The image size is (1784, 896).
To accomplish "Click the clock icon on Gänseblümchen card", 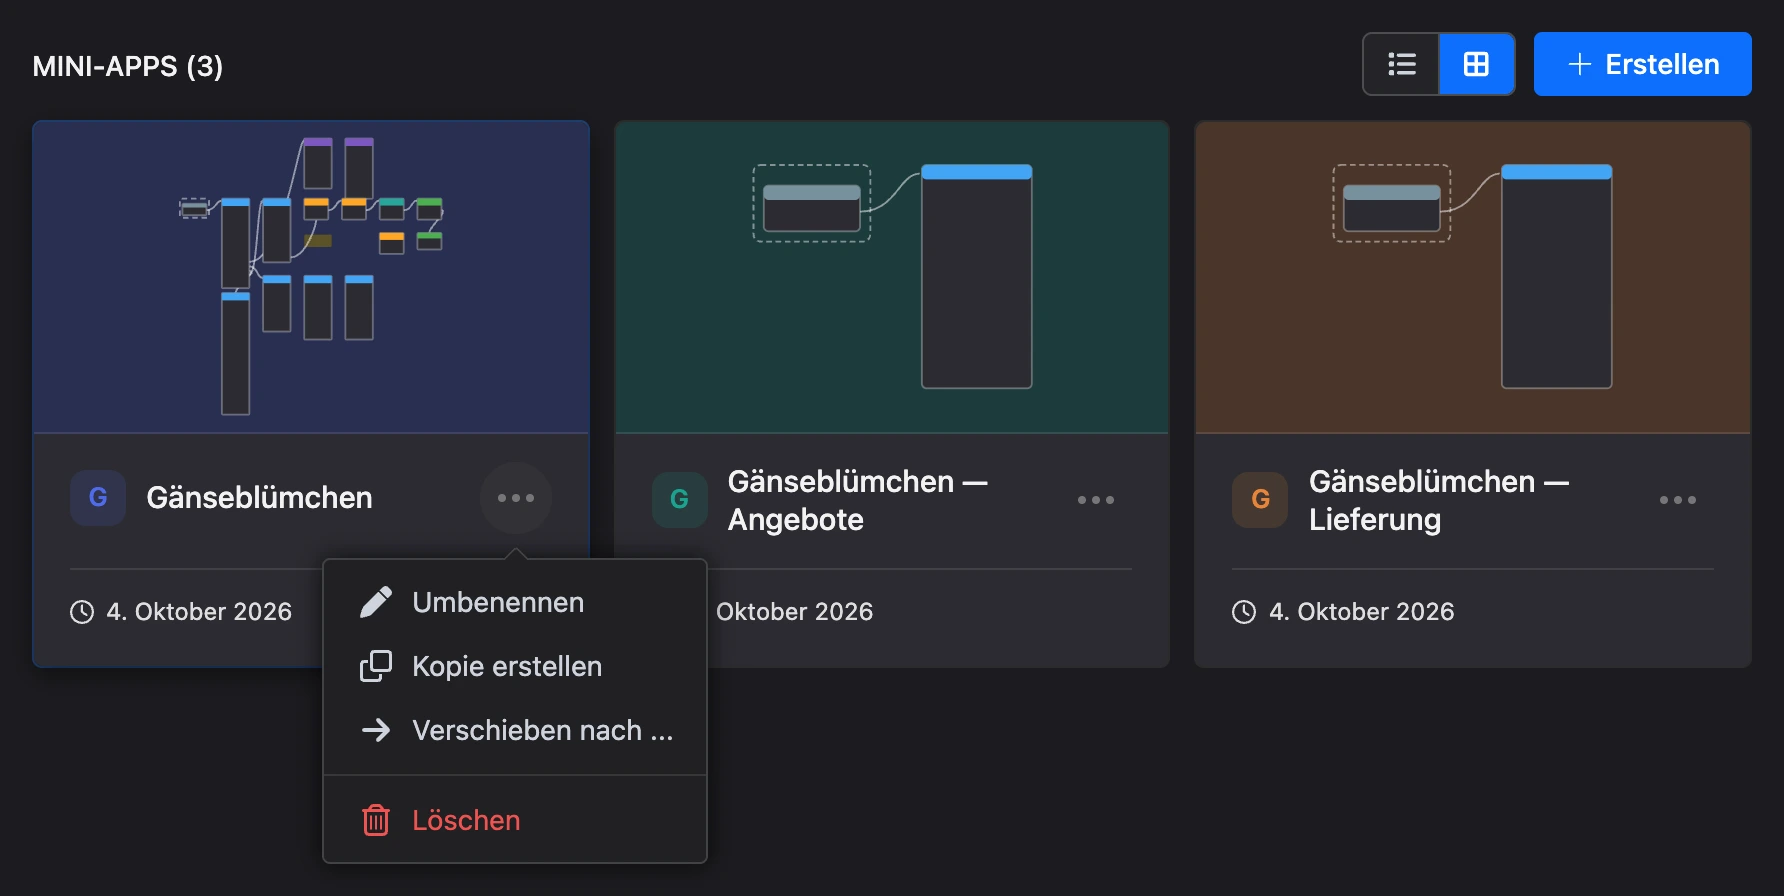I will tap(82, 612).
